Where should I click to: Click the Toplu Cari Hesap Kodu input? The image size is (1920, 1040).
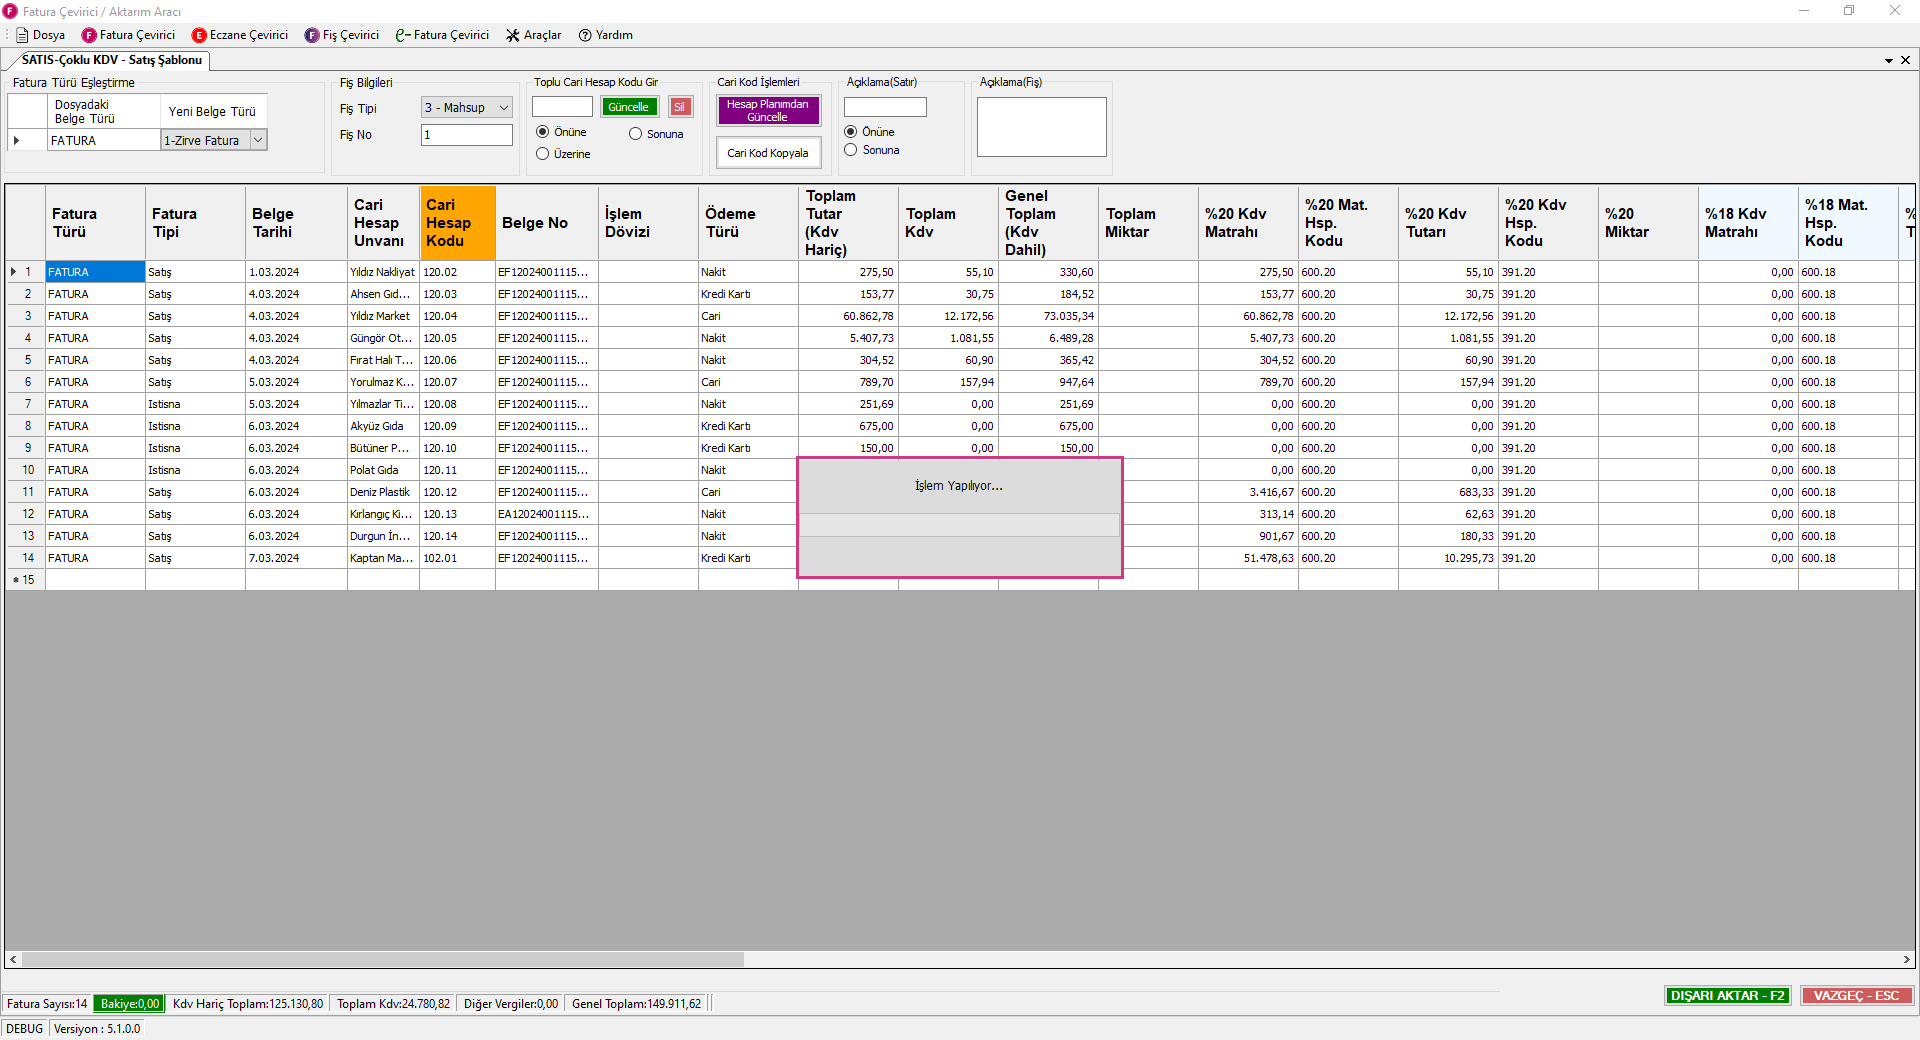click(x=562, y=107)
